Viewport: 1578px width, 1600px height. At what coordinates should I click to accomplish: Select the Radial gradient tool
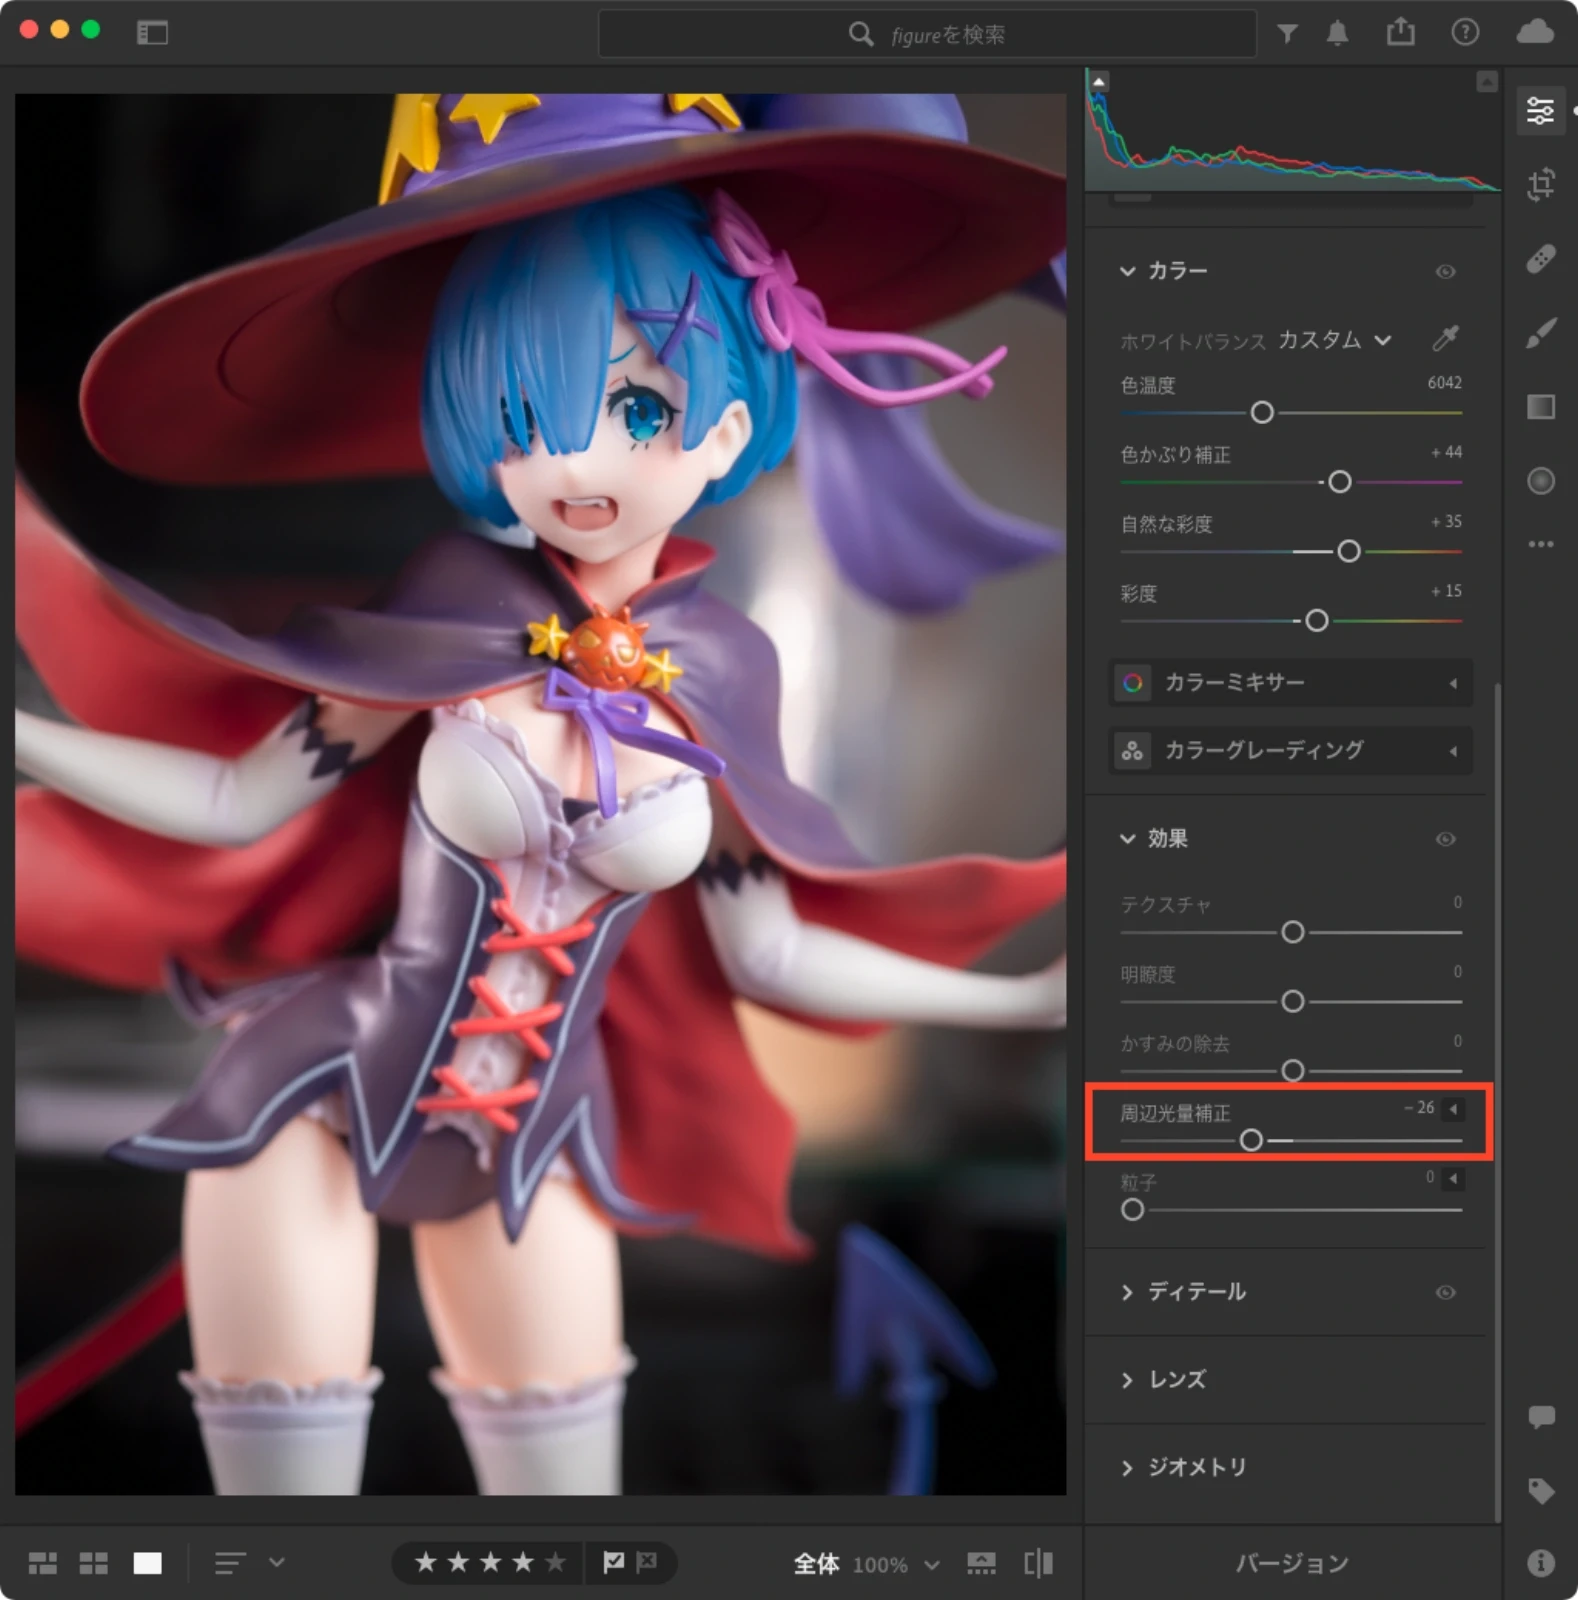pyautogui.click(x=1540, y=481)
